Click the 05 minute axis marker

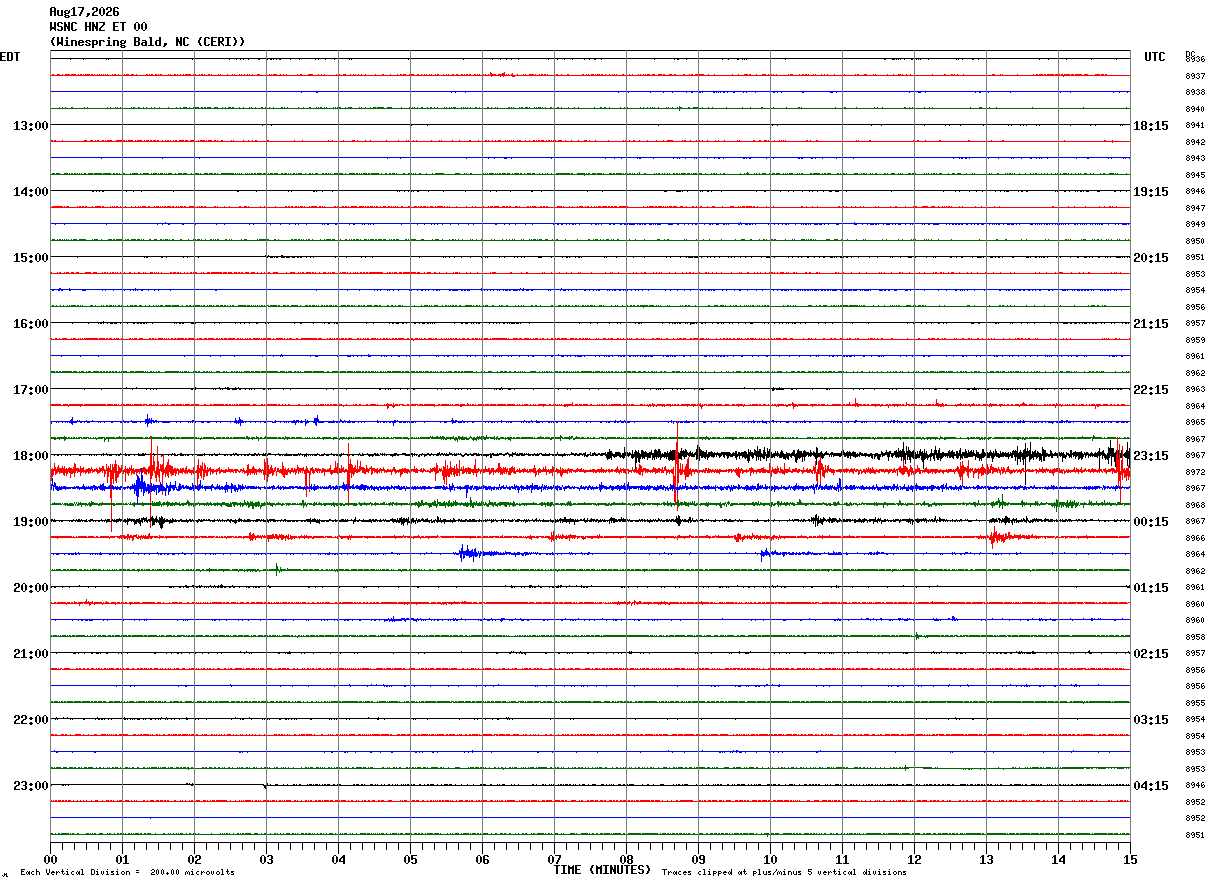point(410,859)
